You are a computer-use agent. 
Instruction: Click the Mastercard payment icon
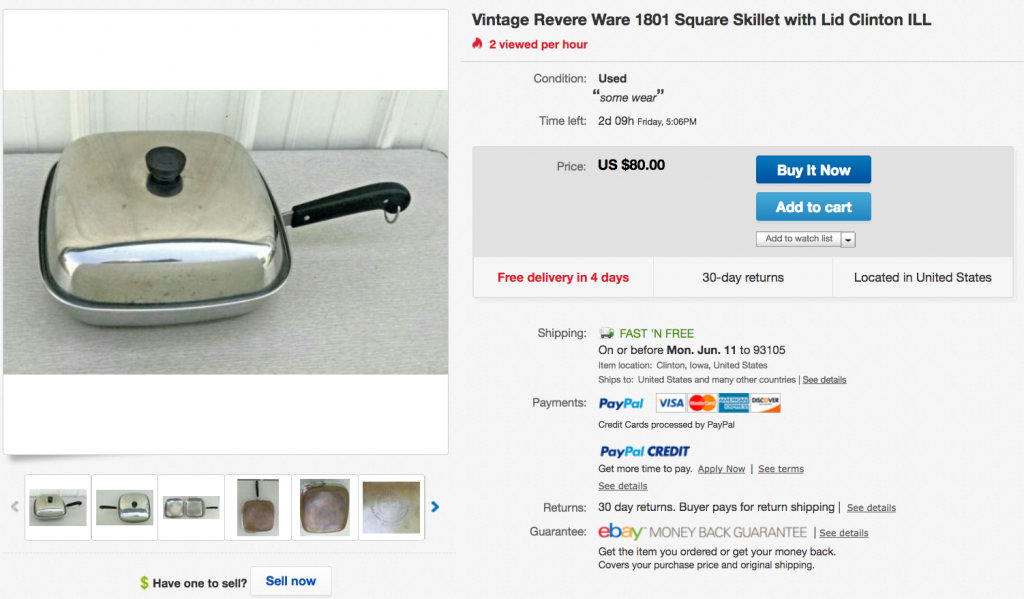(x=702, y=403)
